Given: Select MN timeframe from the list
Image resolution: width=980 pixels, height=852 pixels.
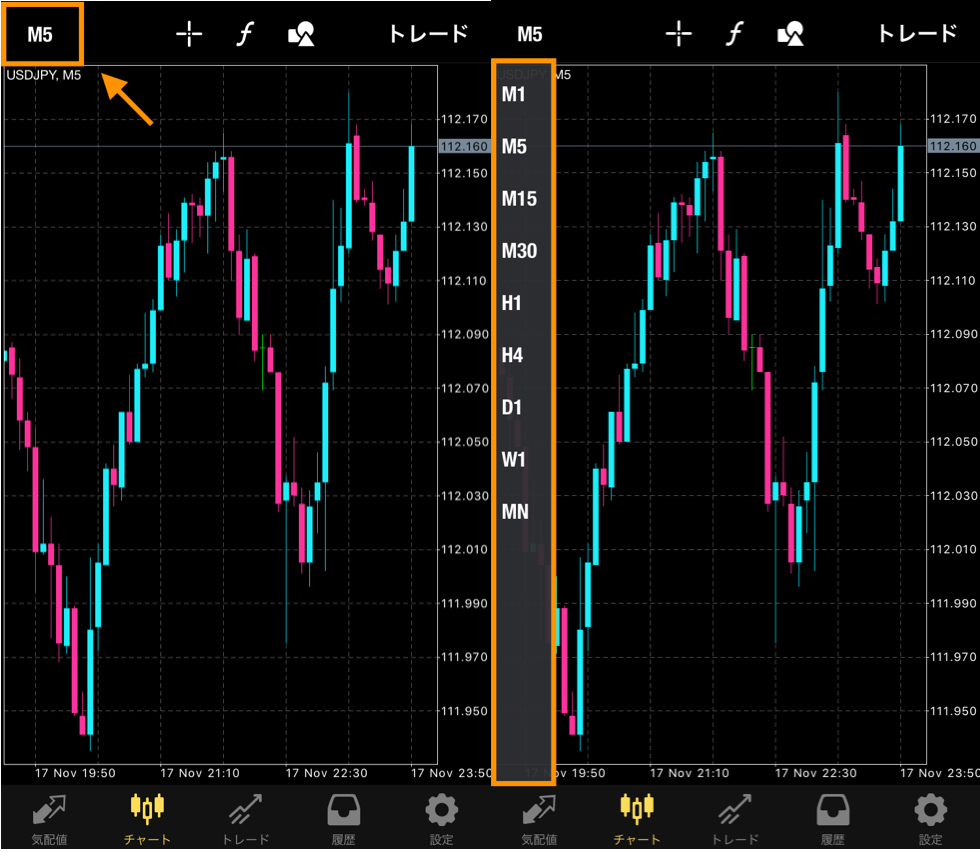Looking at the screenshot, I should point(515,512).
